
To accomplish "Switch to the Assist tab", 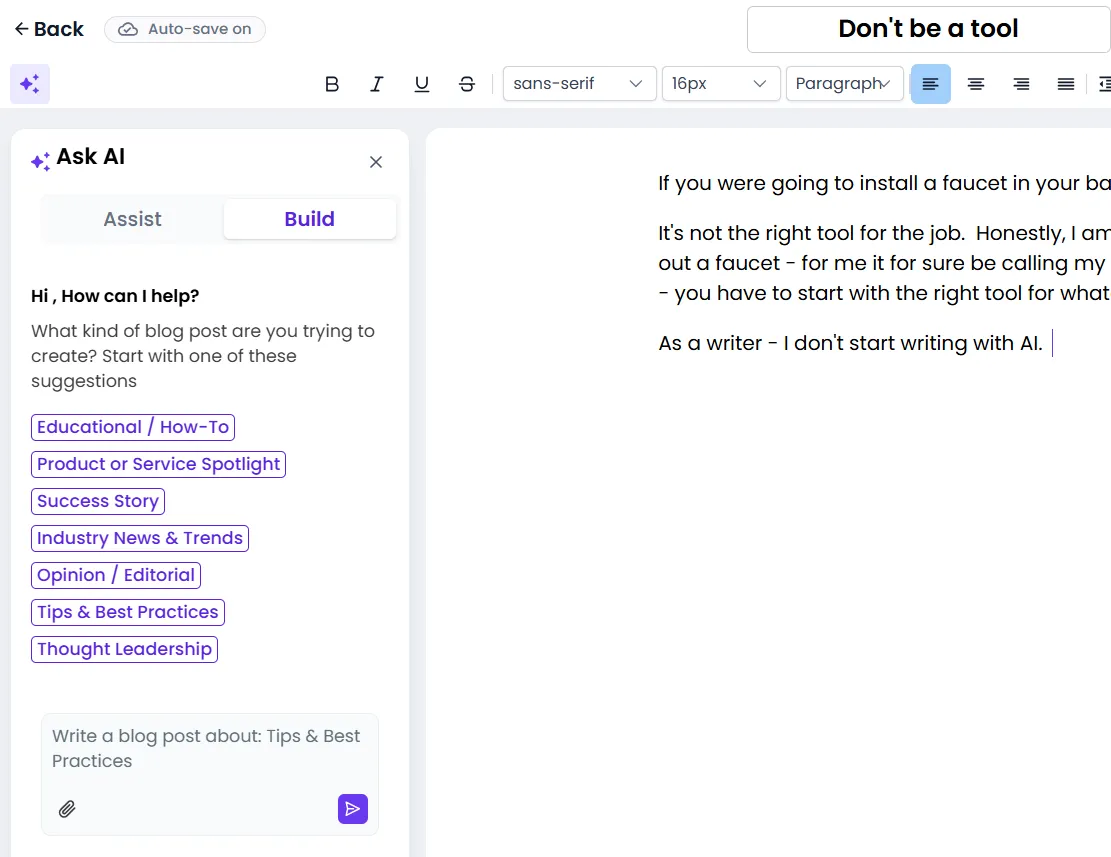I will click(x=132, y=219).
